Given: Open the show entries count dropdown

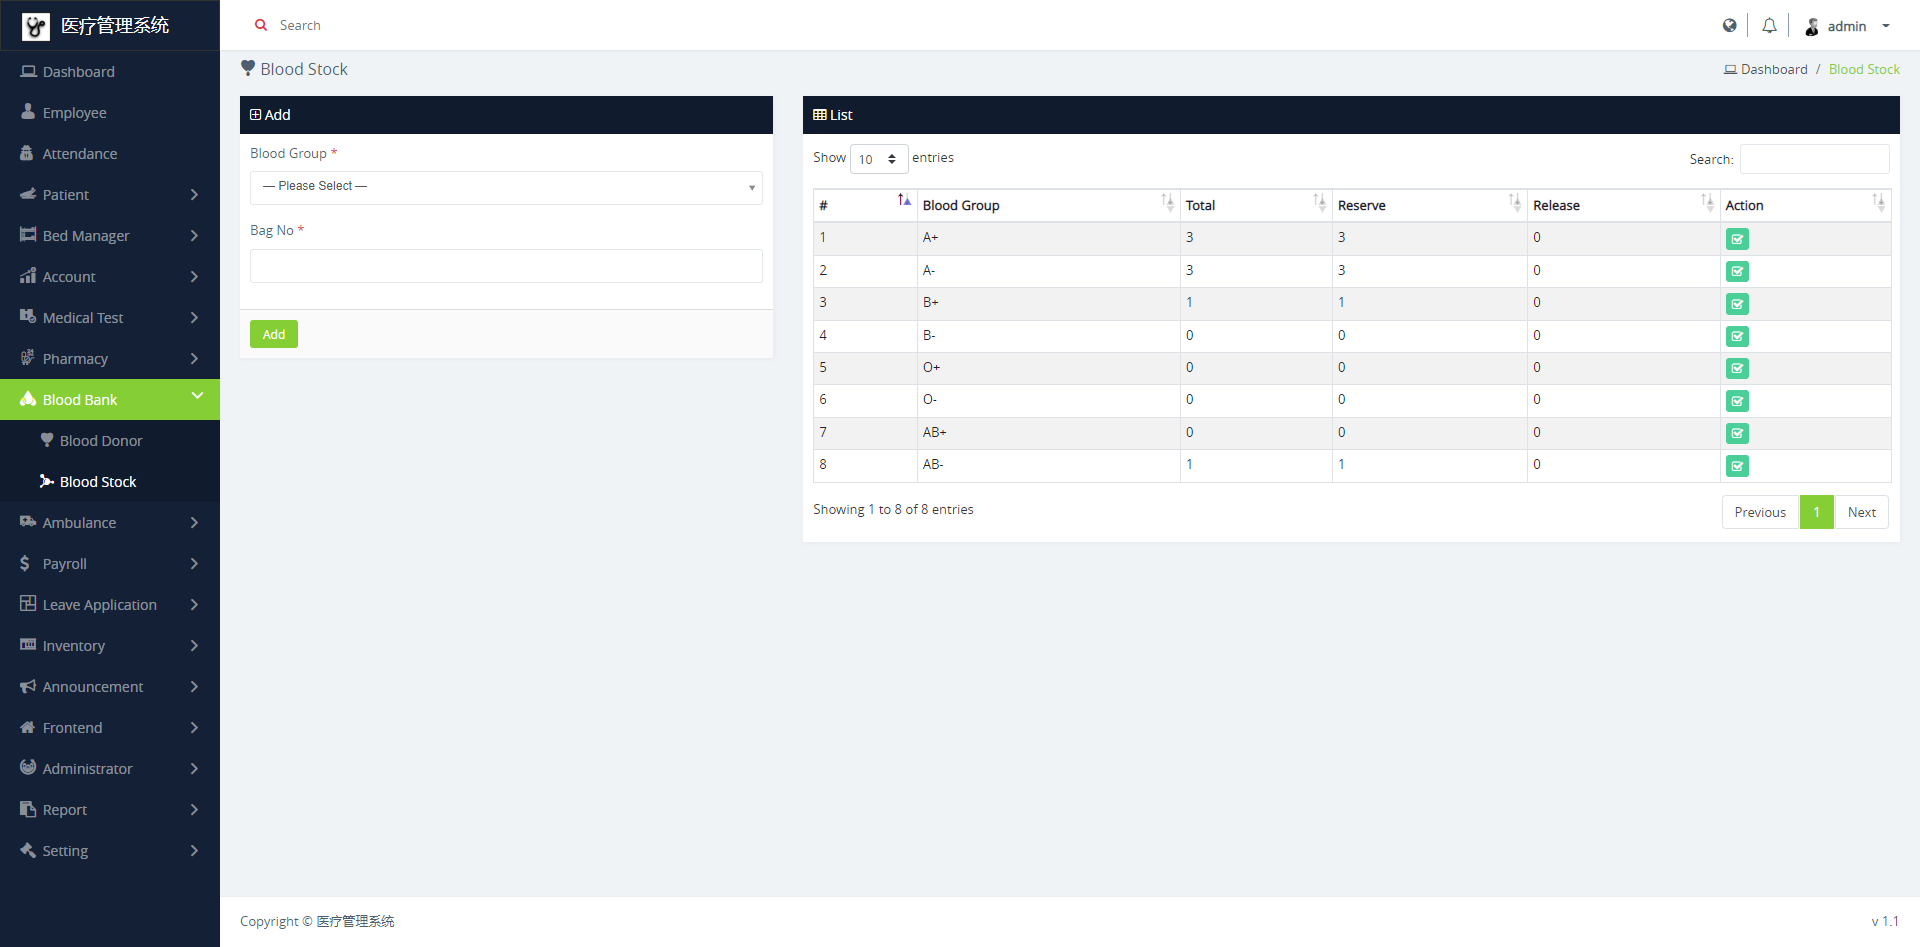Looking at the screenshot, I should (x=878, y=159).
